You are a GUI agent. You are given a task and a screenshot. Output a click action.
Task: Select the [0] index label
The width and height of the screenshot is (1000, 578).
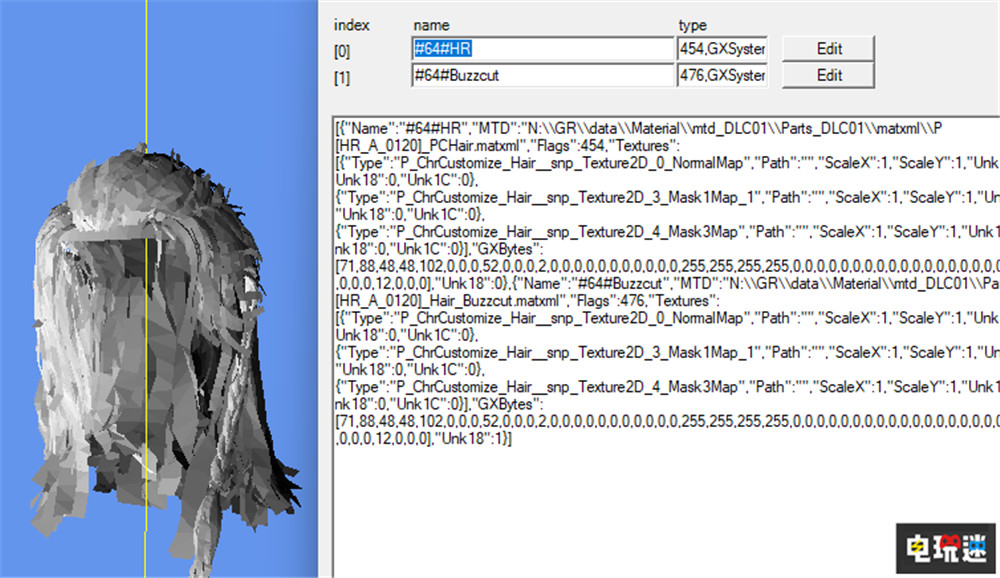point(344,49)
